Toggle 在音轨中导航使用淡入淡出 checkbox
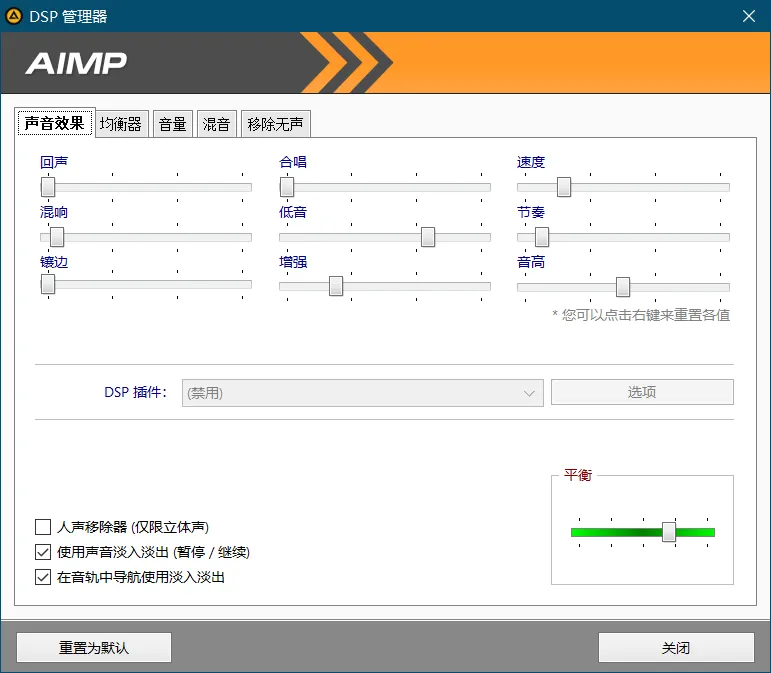The height and width of the screenshot is (673, 771). pos(43,577)
